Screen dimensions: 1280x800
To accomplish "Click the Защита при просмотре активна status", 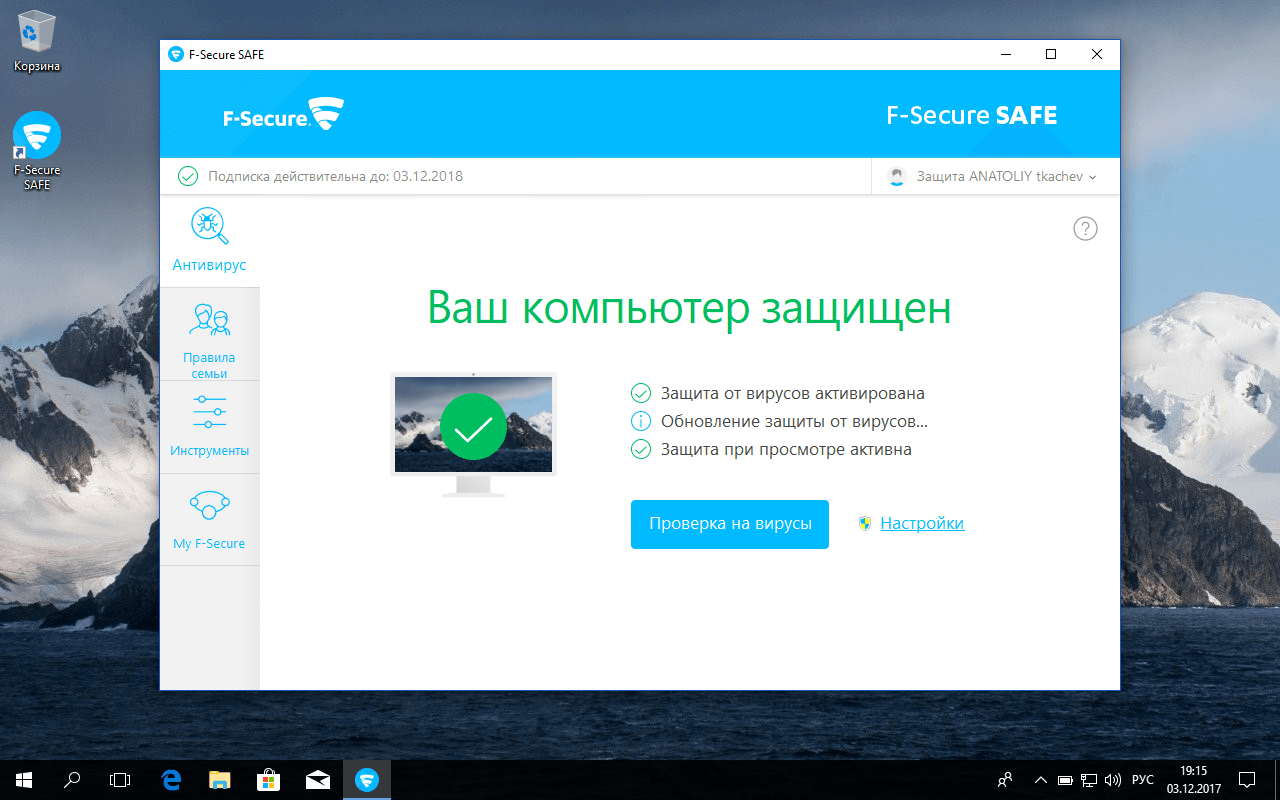I will tap(786, 449).
